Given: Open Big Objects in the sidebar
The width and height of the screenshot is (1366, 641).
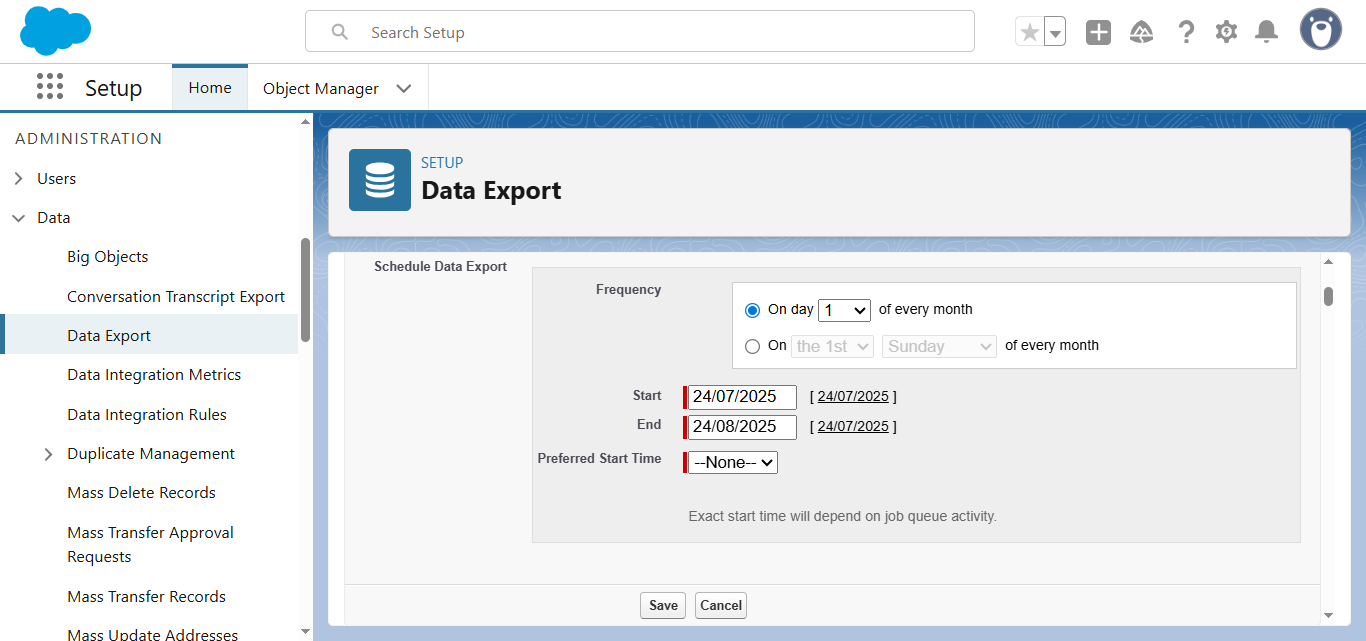Looking at the screenshot, I should point(108,257).
